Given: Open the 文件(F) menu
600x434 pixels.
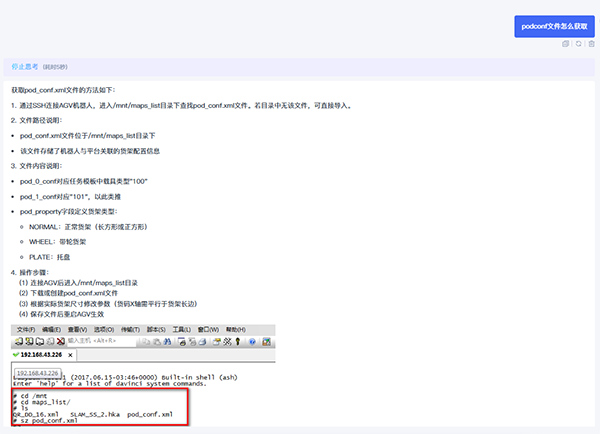Looking at the screenshot, I should tap(25, 329).
